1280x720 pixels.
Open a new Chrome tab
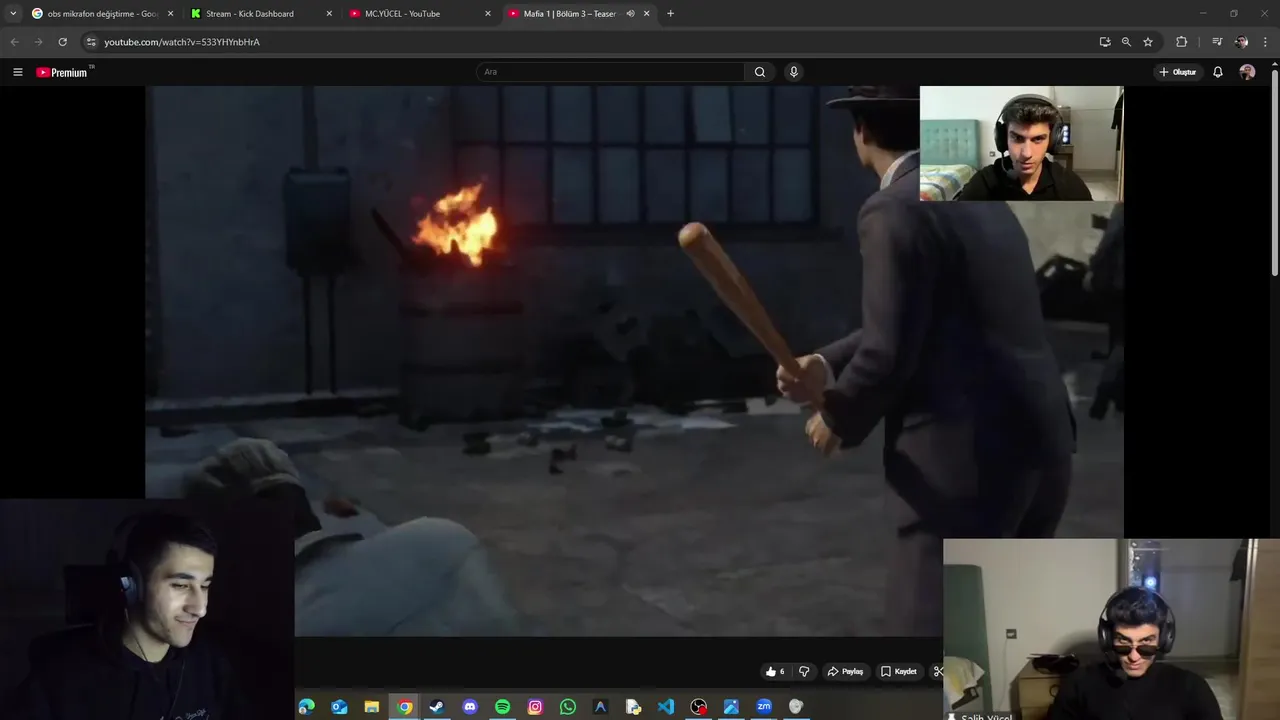[x=670, y=14]
